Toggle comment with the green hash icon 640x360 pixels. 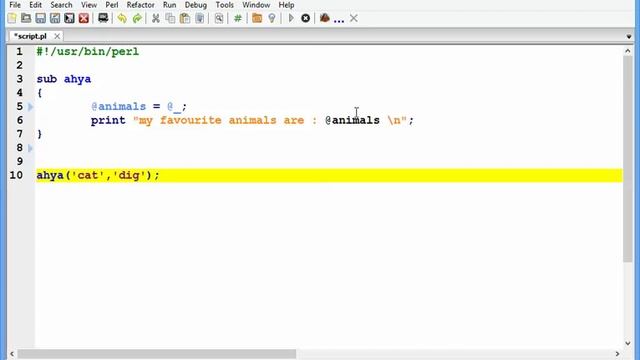click(x=238, y=18)
